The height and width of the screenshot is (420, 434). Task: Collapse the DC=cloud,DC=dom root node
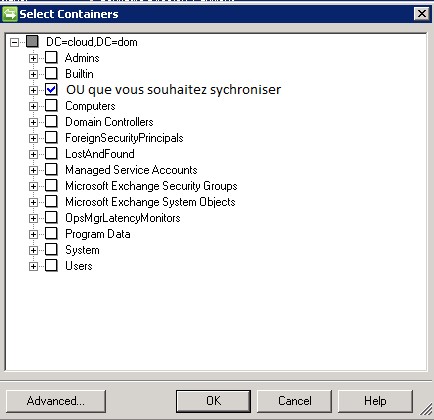[14, 42]
